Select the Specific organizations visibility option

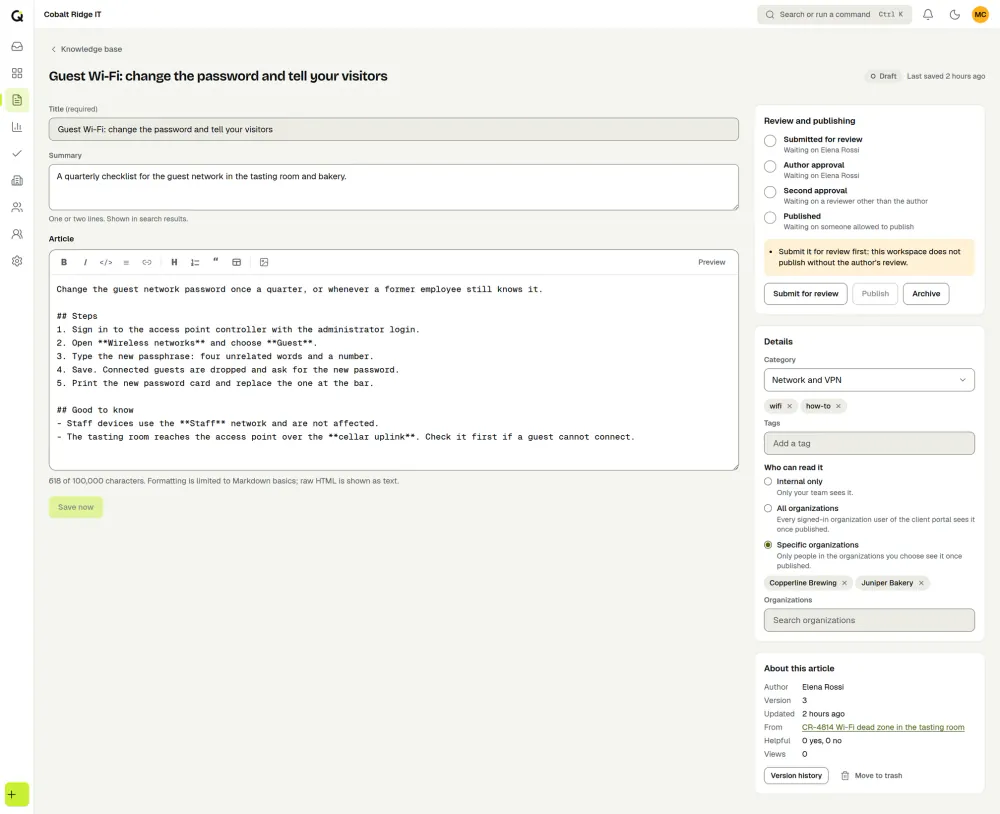pos(768,545)
